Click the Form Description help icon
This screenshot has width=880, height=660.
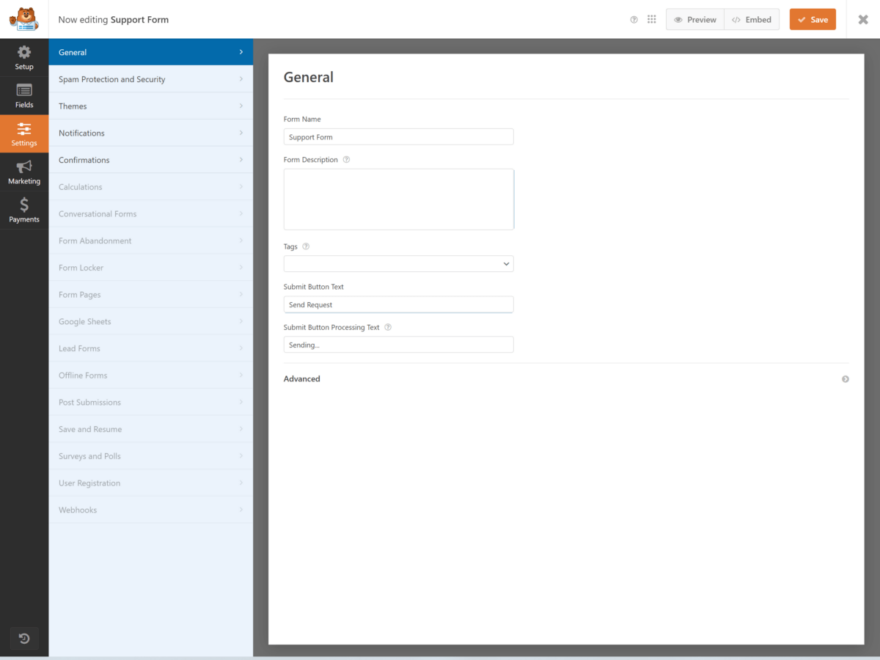coord(346,159)
